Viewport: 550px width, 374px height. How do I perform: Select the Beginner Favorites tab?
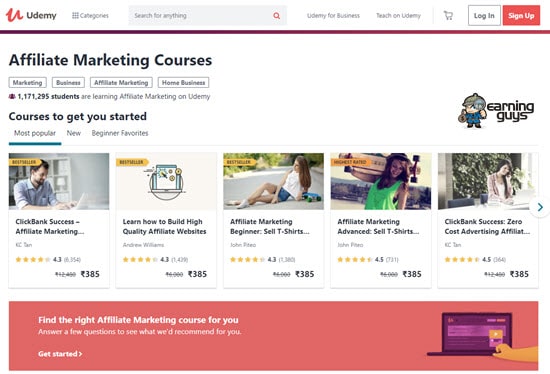coord(120,133)
